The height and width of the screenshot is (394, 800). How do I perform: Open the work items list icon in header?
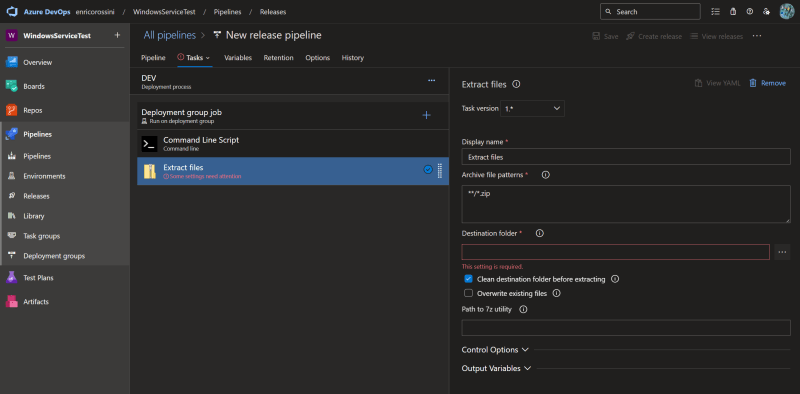(716, 12)
